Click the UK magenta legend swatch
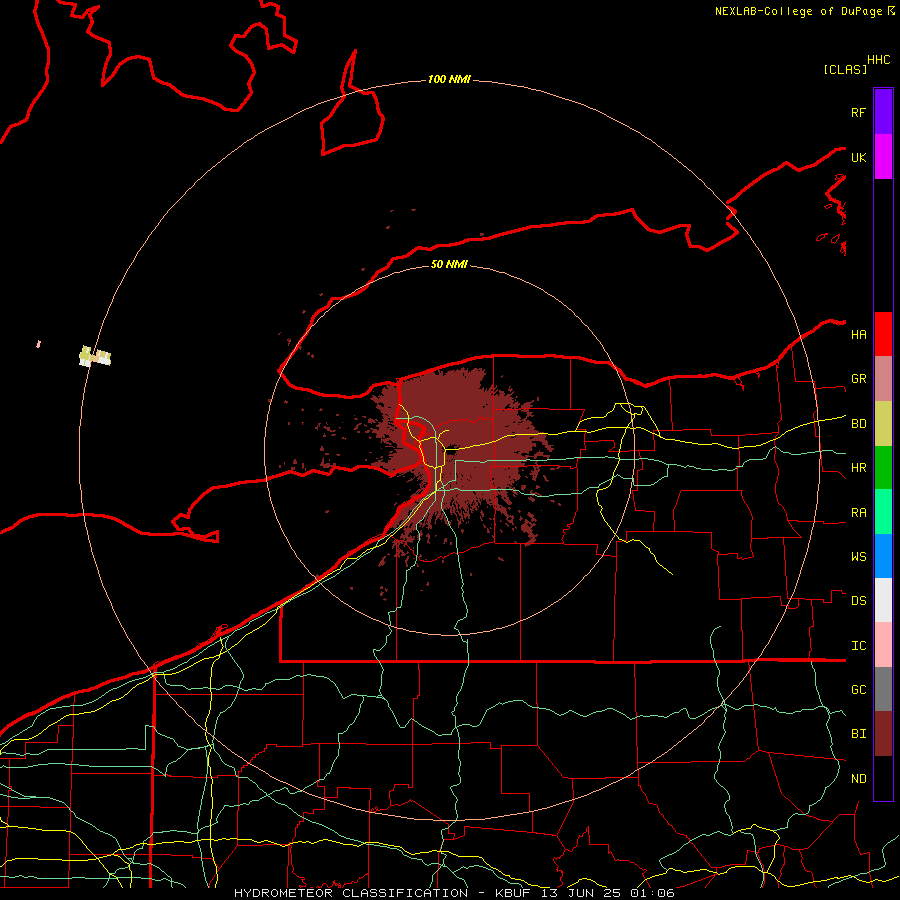 (883, 157)
